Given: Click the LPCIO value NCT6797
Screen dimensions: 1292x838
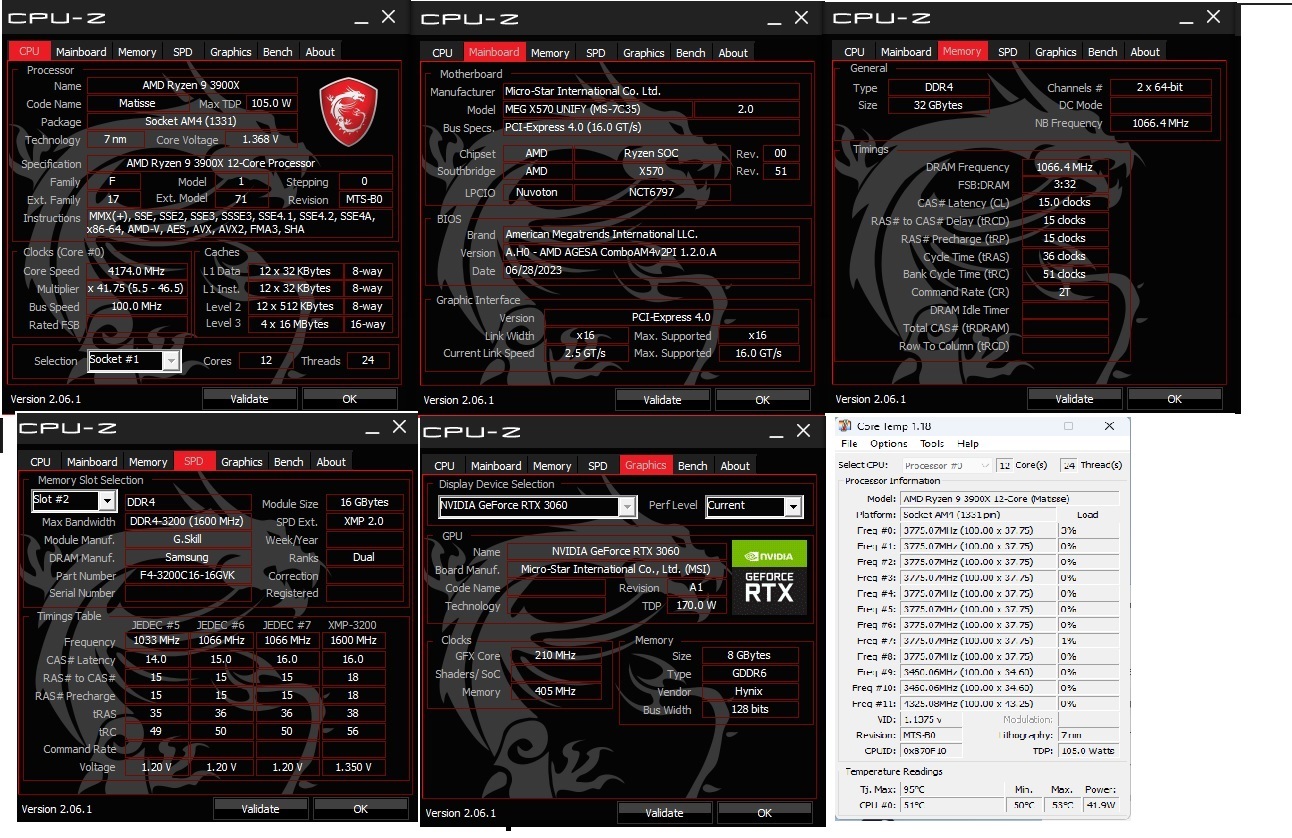Looking at the screenshot, I should [651, 192].
